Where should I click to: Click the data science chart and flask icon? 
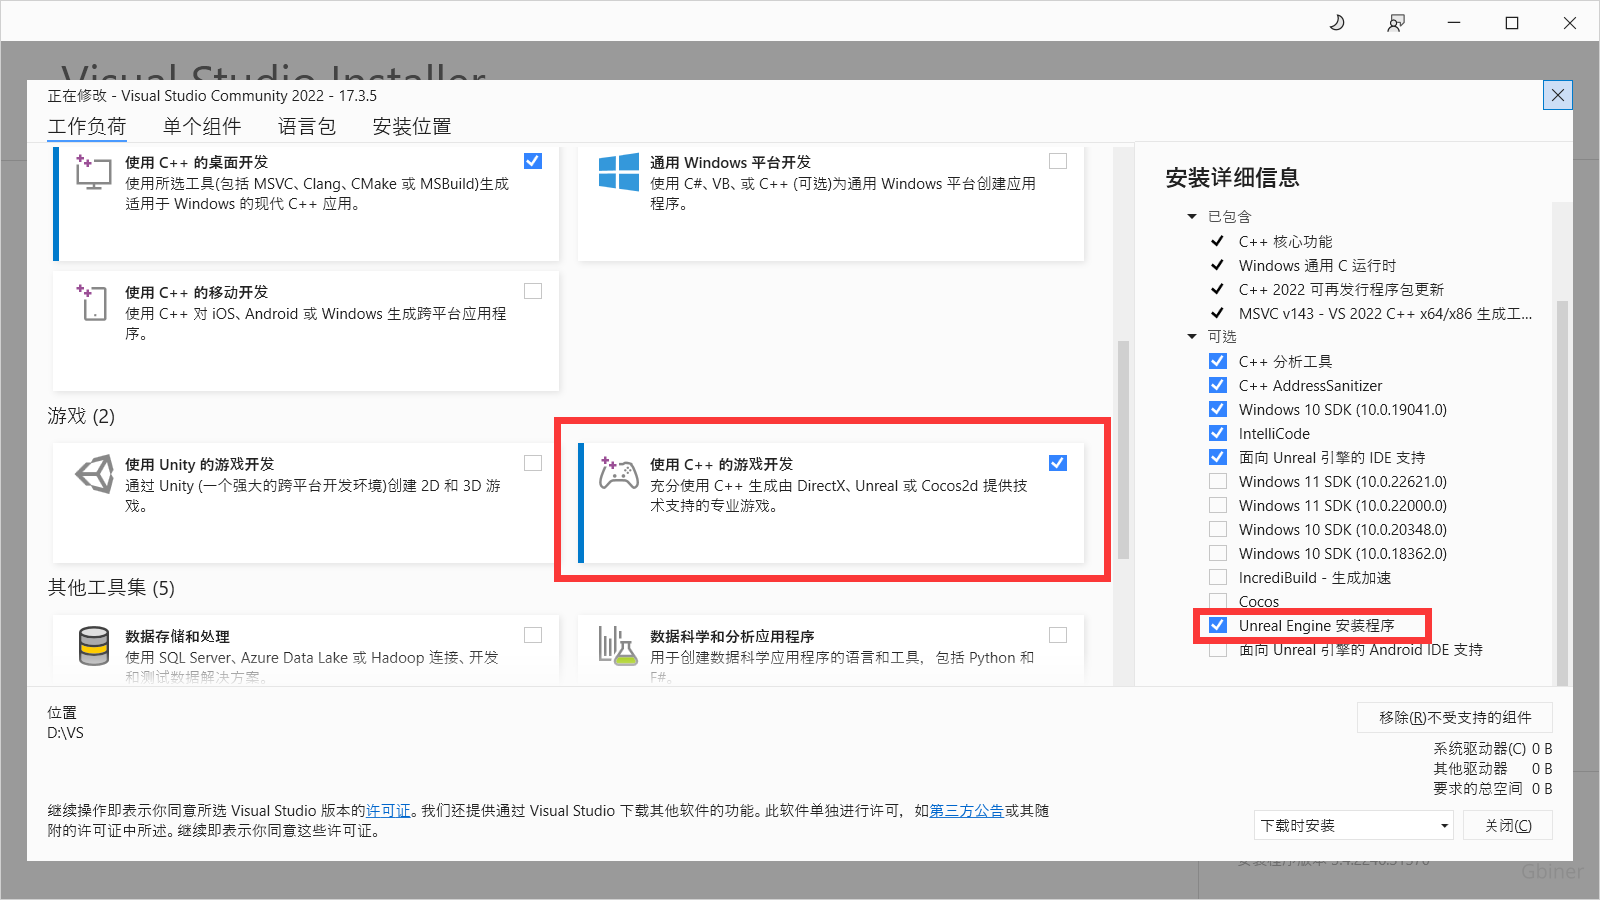[618, 646]
